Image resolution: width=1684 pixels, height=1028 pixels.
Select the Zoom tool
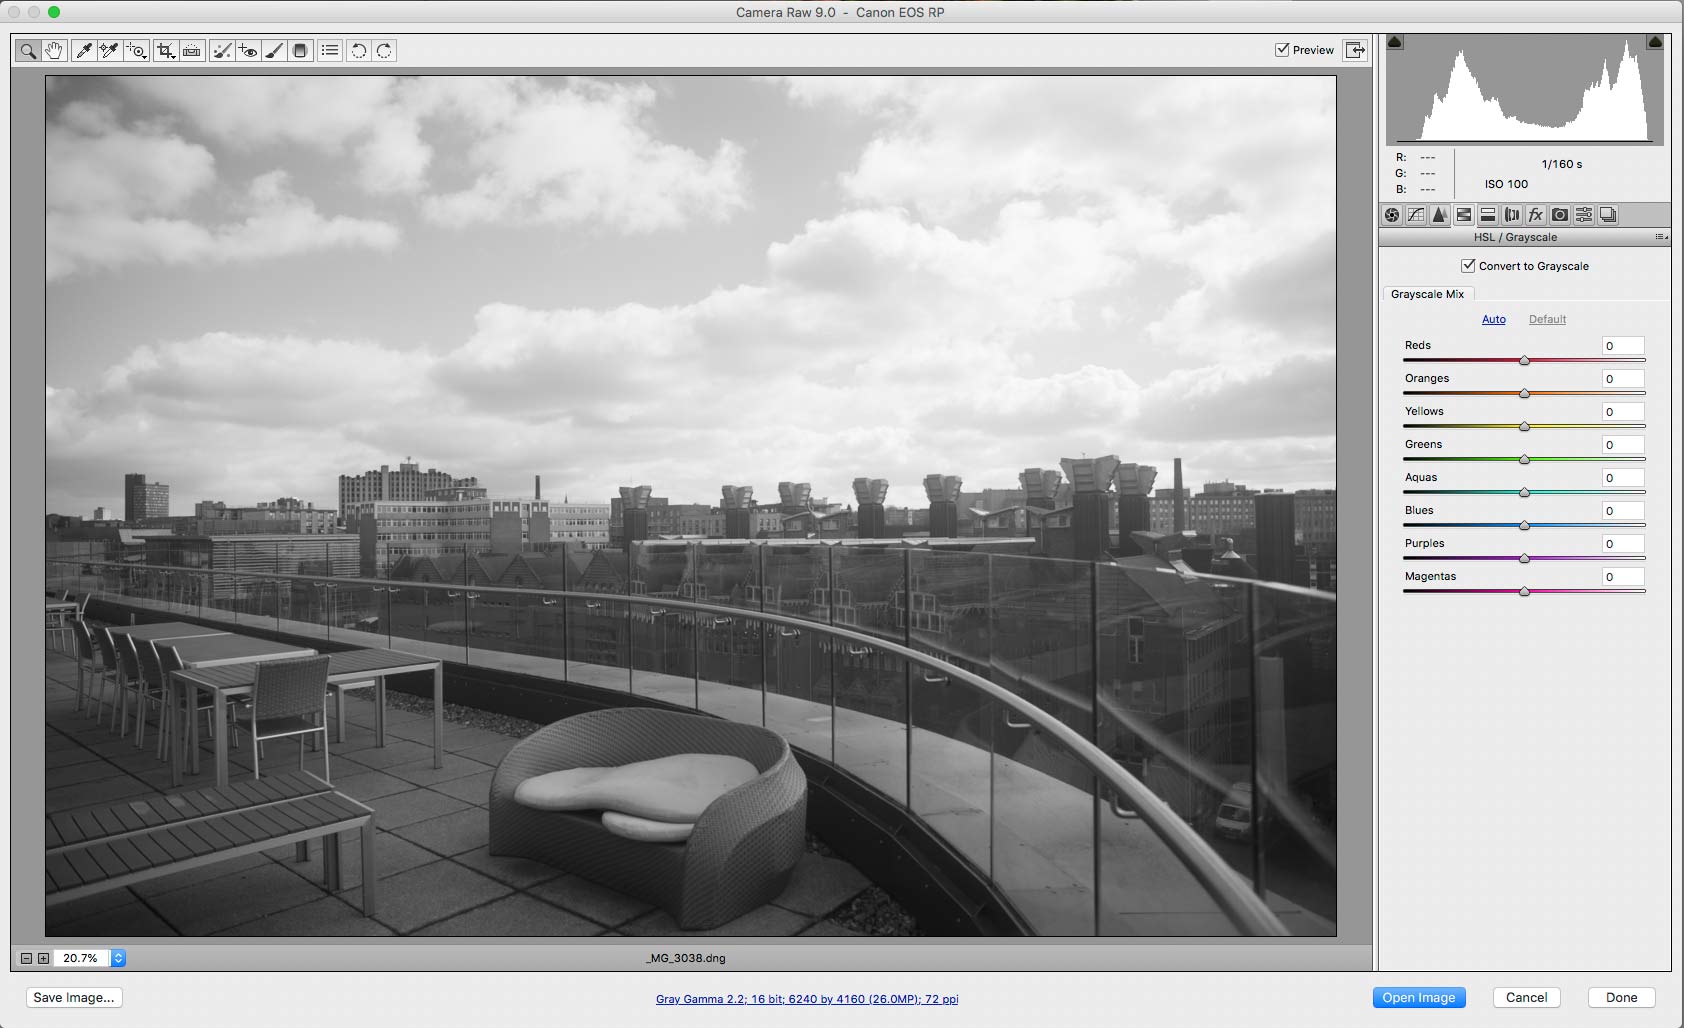coord(28,50)
